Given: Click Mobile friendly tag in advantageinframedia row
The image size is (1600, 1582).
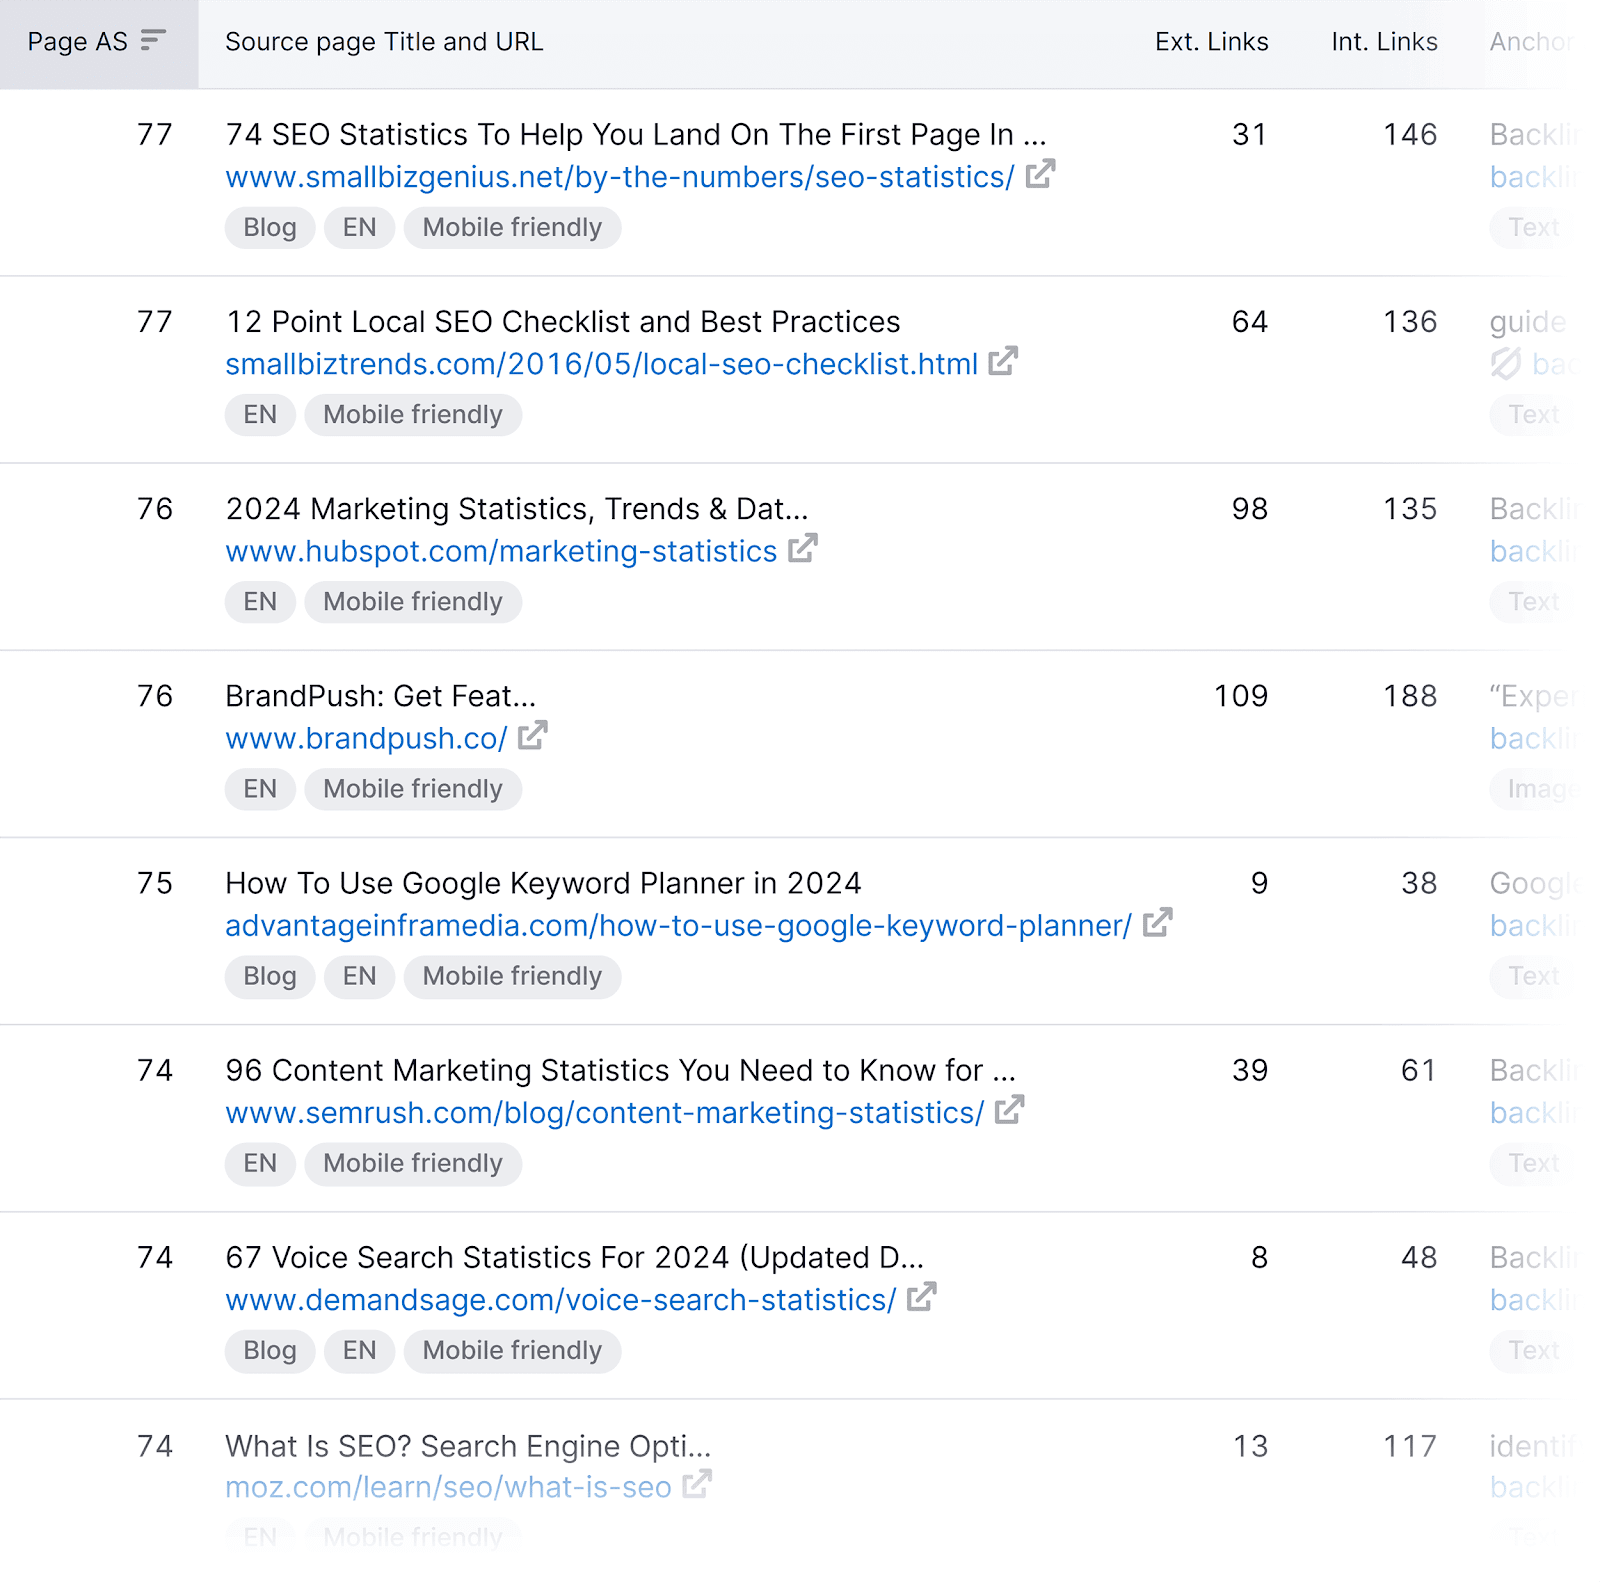Looking at the screenshot, I should click(x=512, y=976).
